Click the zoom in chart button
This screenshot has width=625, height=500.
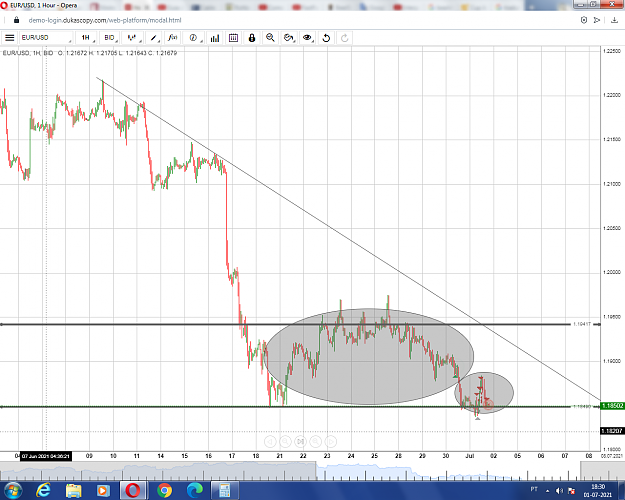pos(316,441)
